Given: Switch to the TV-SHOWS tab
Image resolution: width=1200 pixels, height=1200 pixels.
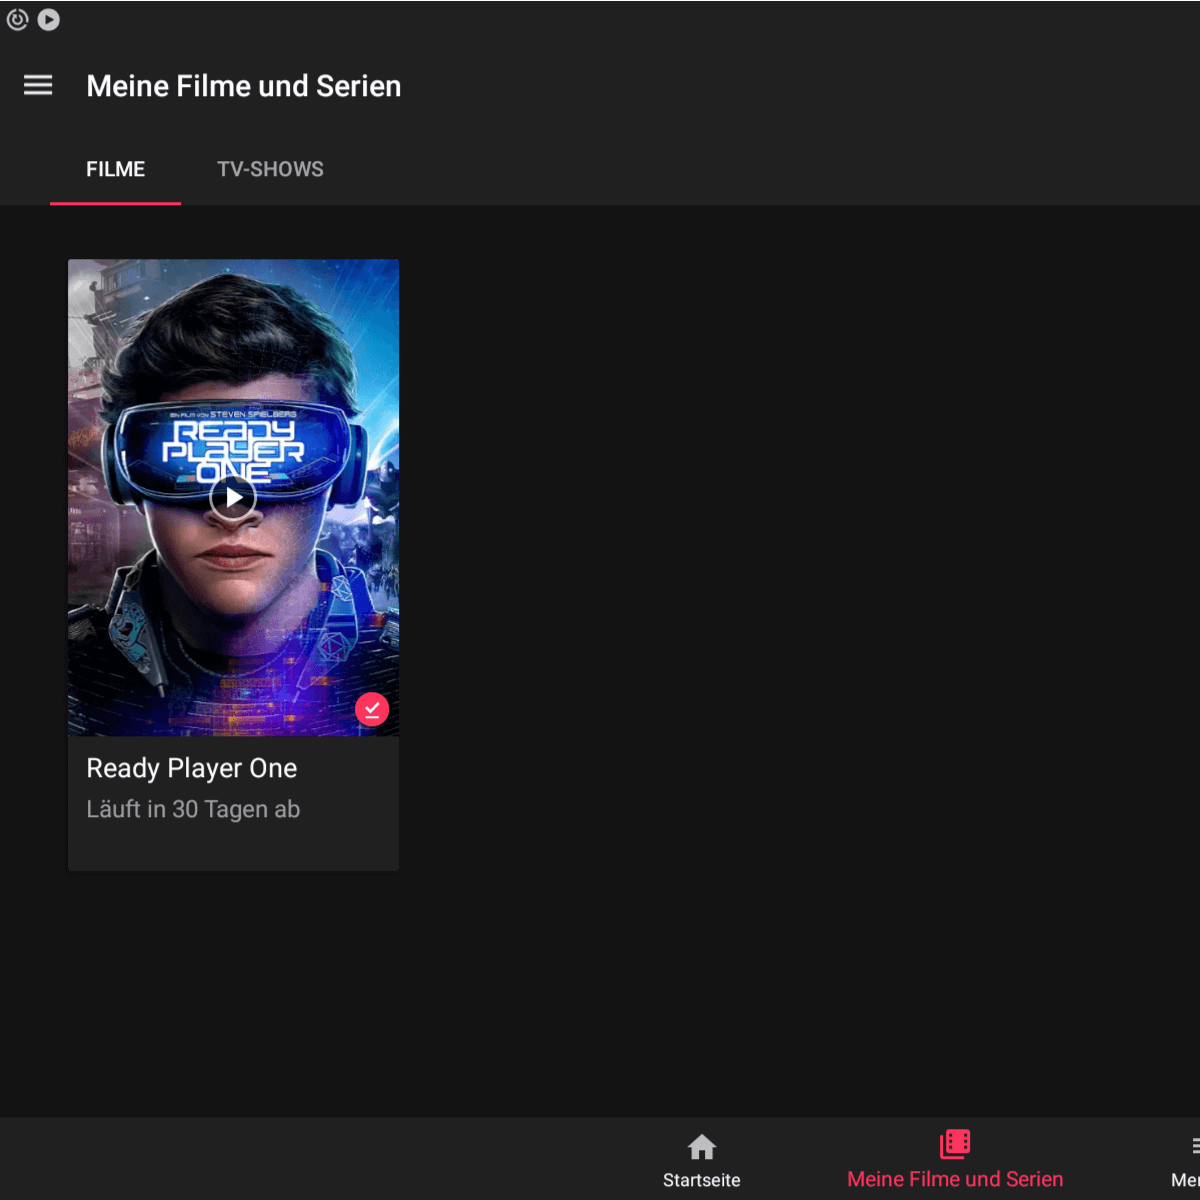Looking at the screenshot, I should tap(270, 169).
